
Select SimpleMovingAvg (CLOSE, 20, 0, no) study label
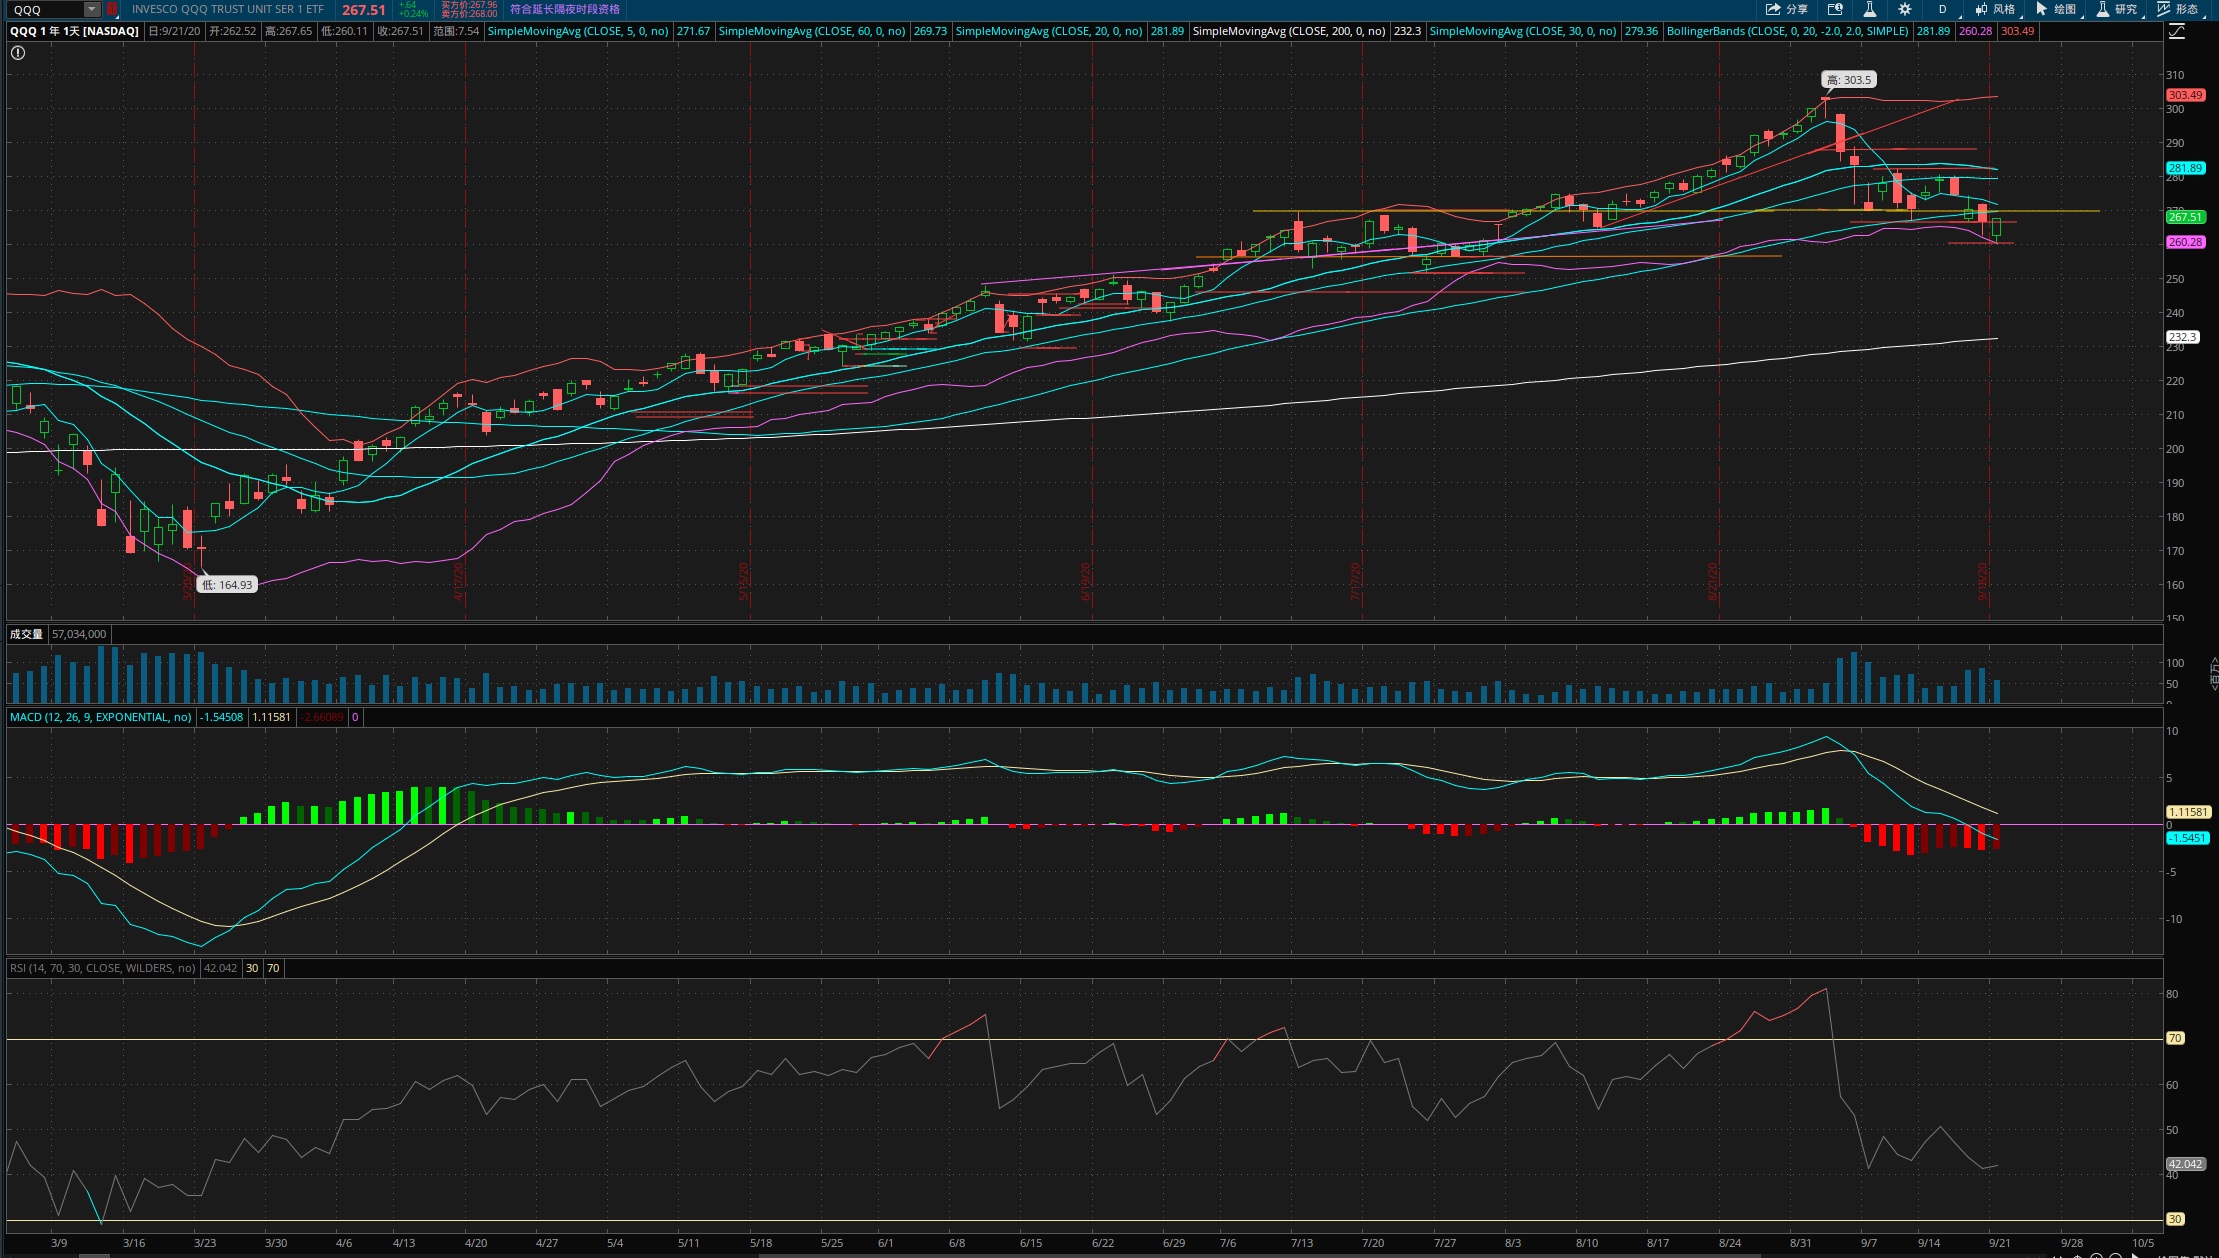coord(1049,31)
